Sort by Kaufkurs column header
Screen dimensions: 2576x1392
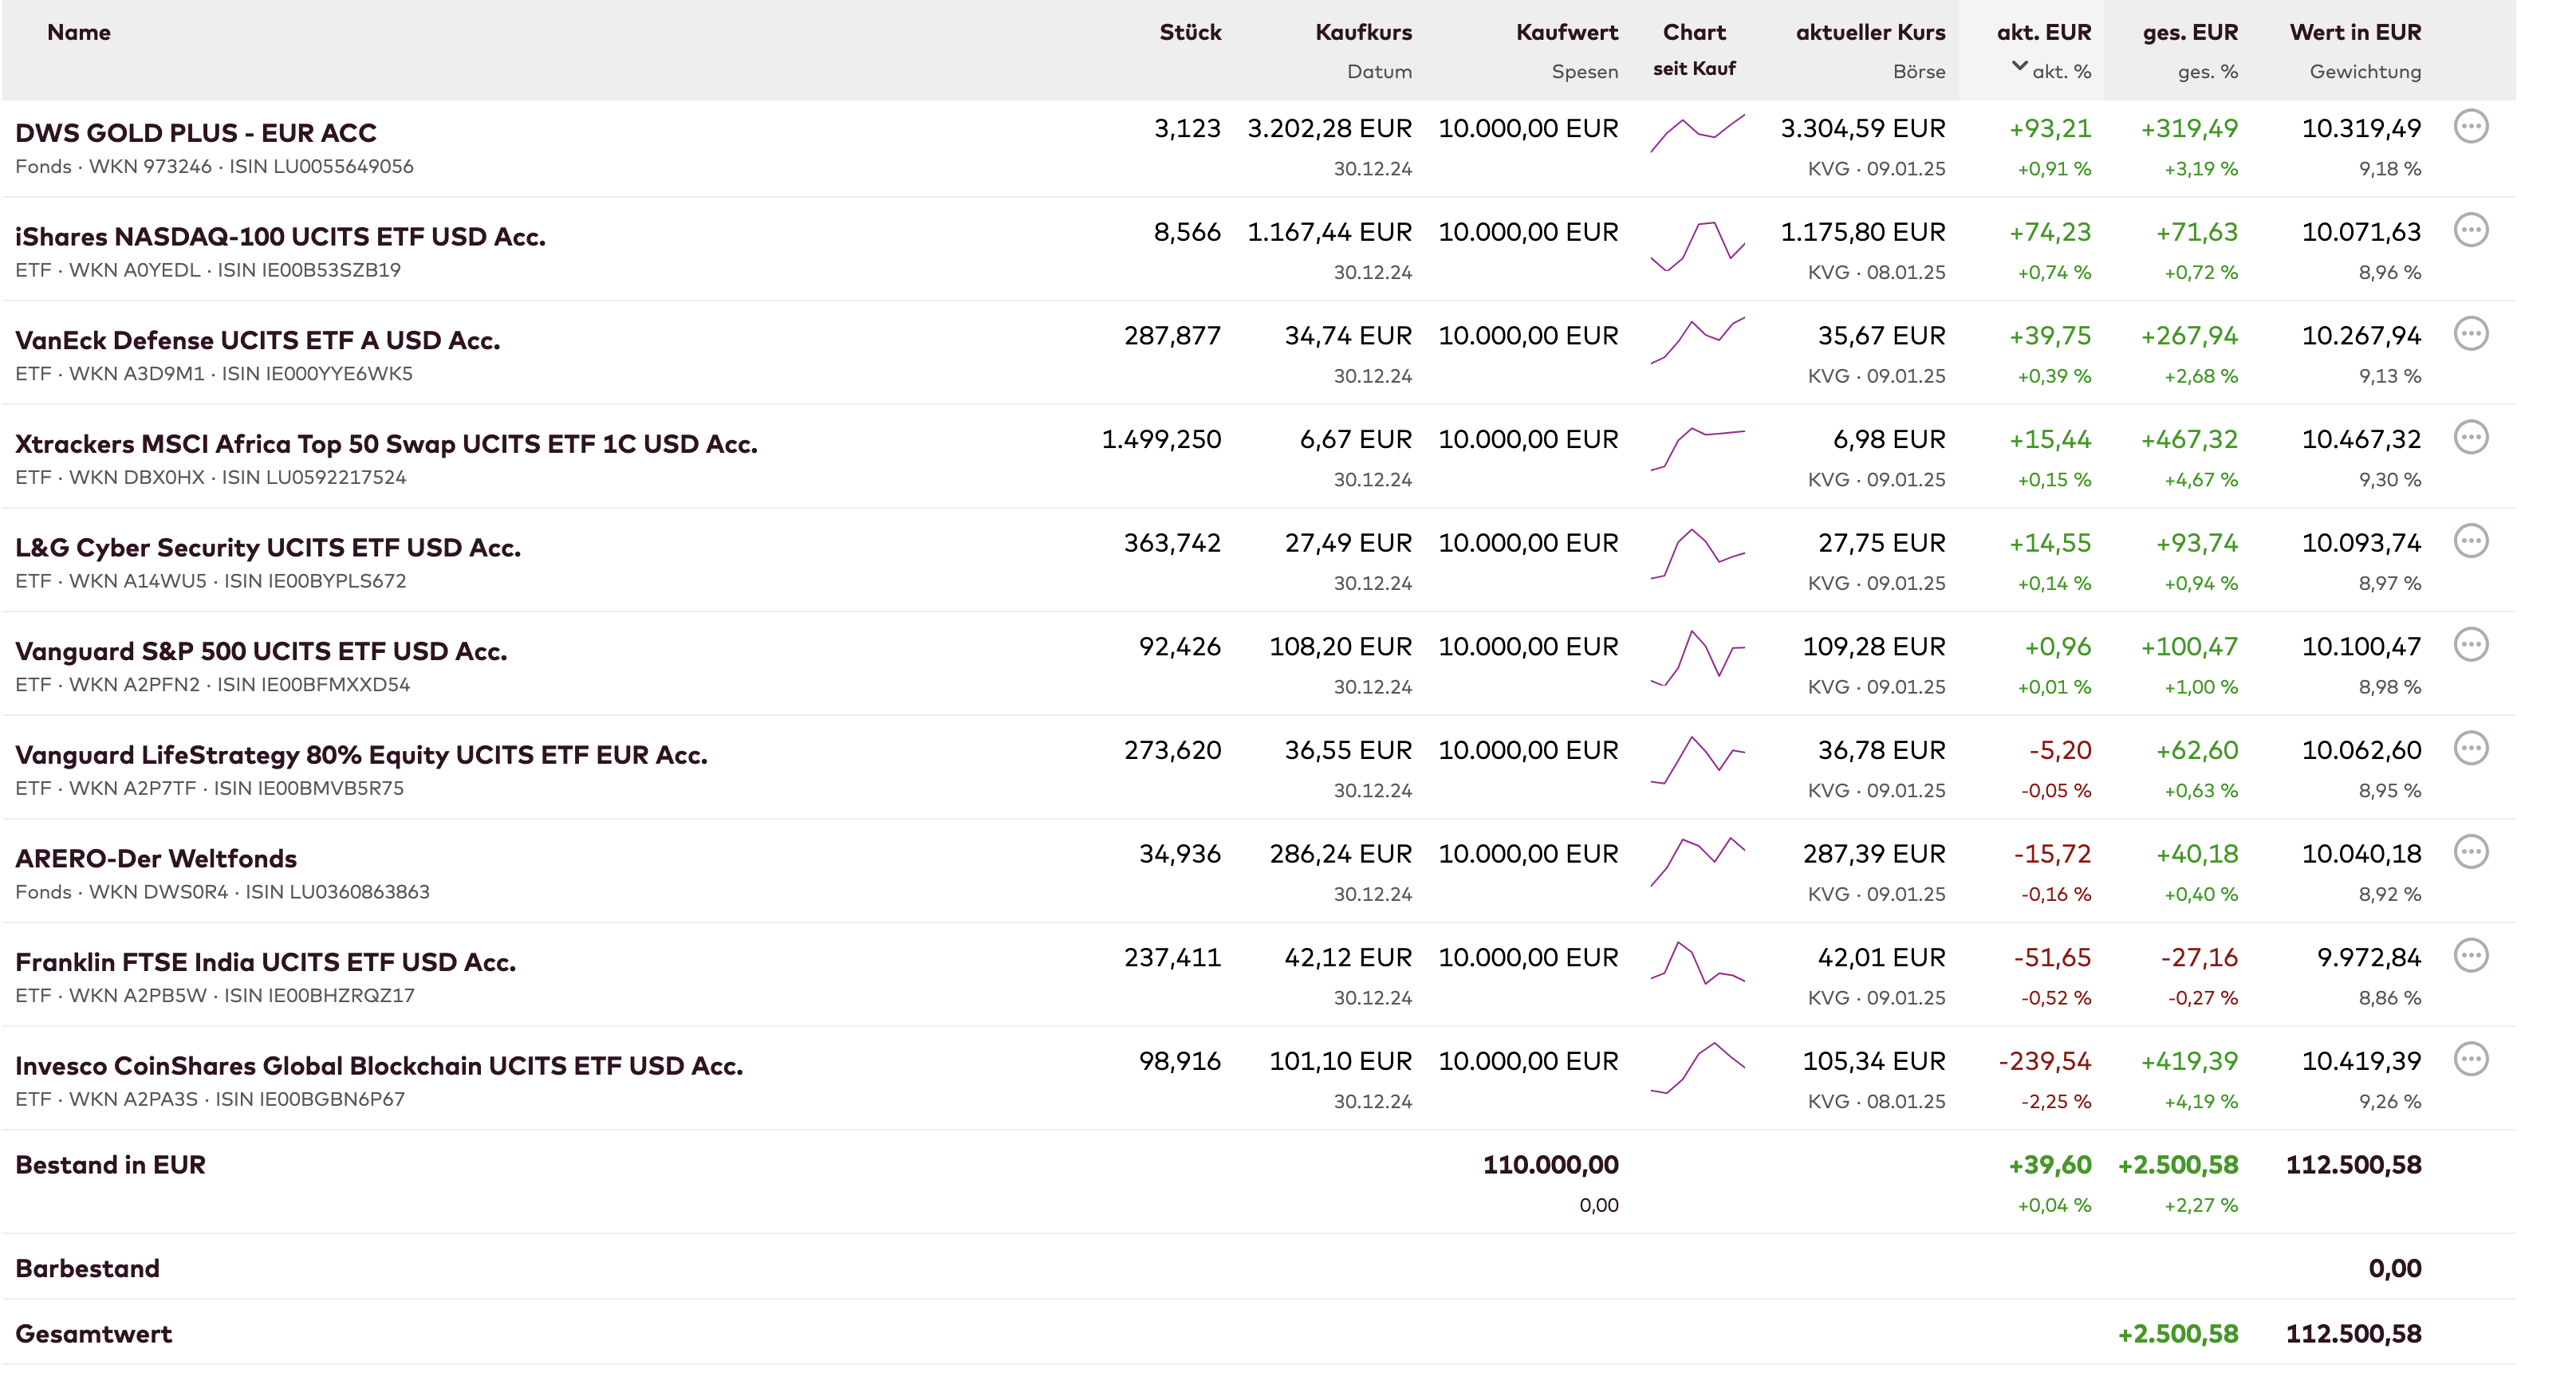[1363, 32]
